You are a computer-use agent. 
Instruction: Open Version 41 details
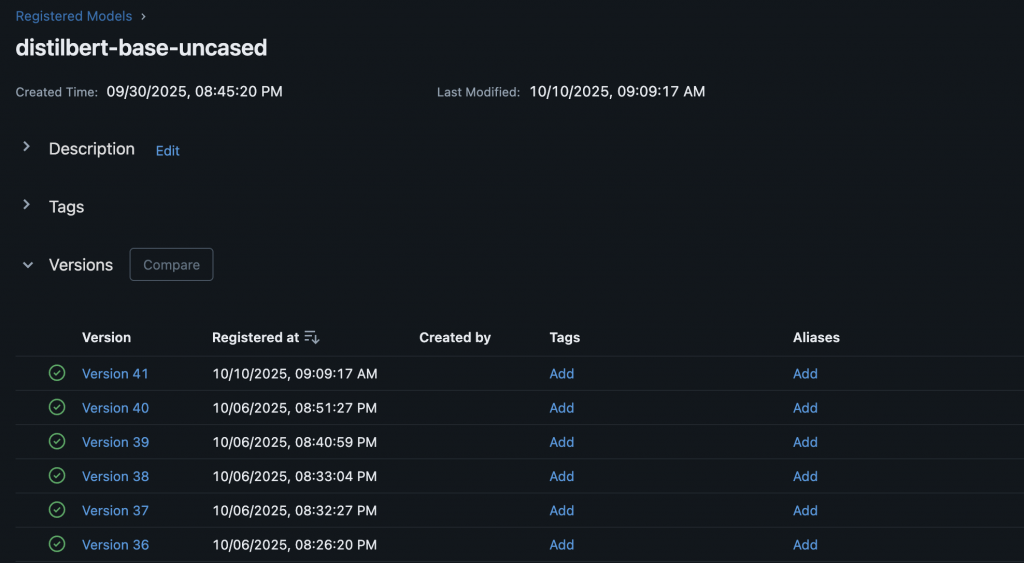point(115,374)
